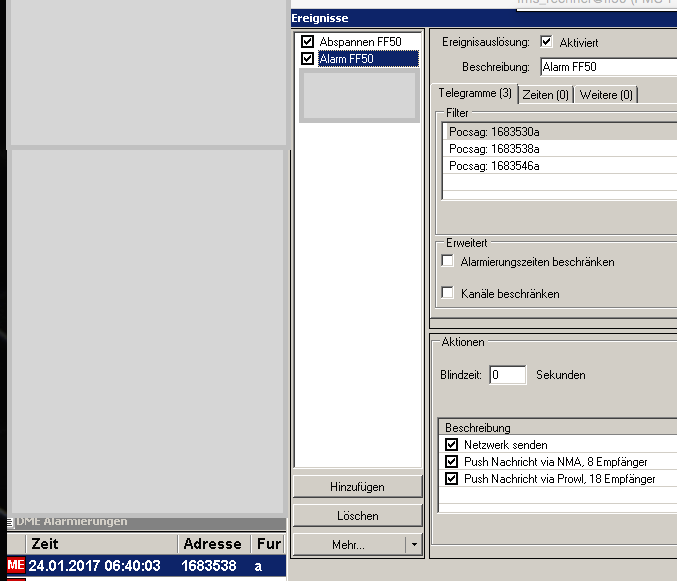Open the Zeiten (0) tab
The height and width of the screenshot is (581, 677).
545,95
